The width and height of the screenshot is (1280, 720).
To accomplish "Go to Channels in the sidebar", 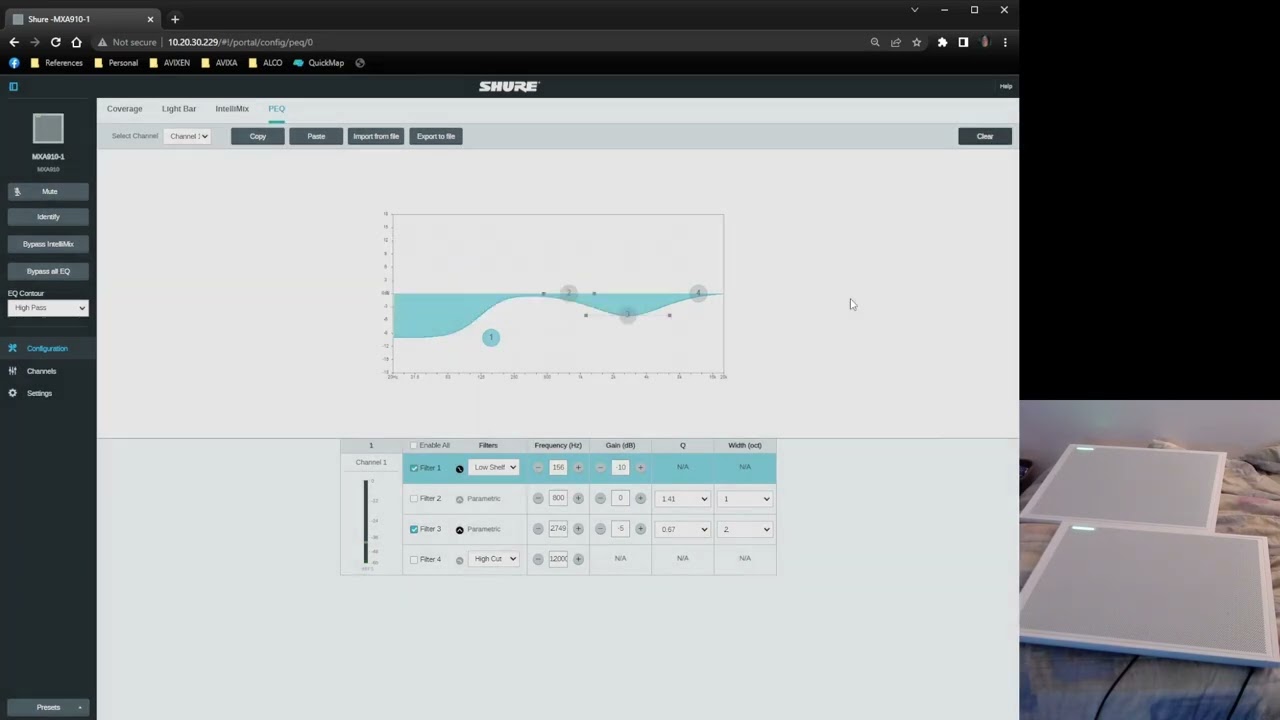I will point(41,371).
